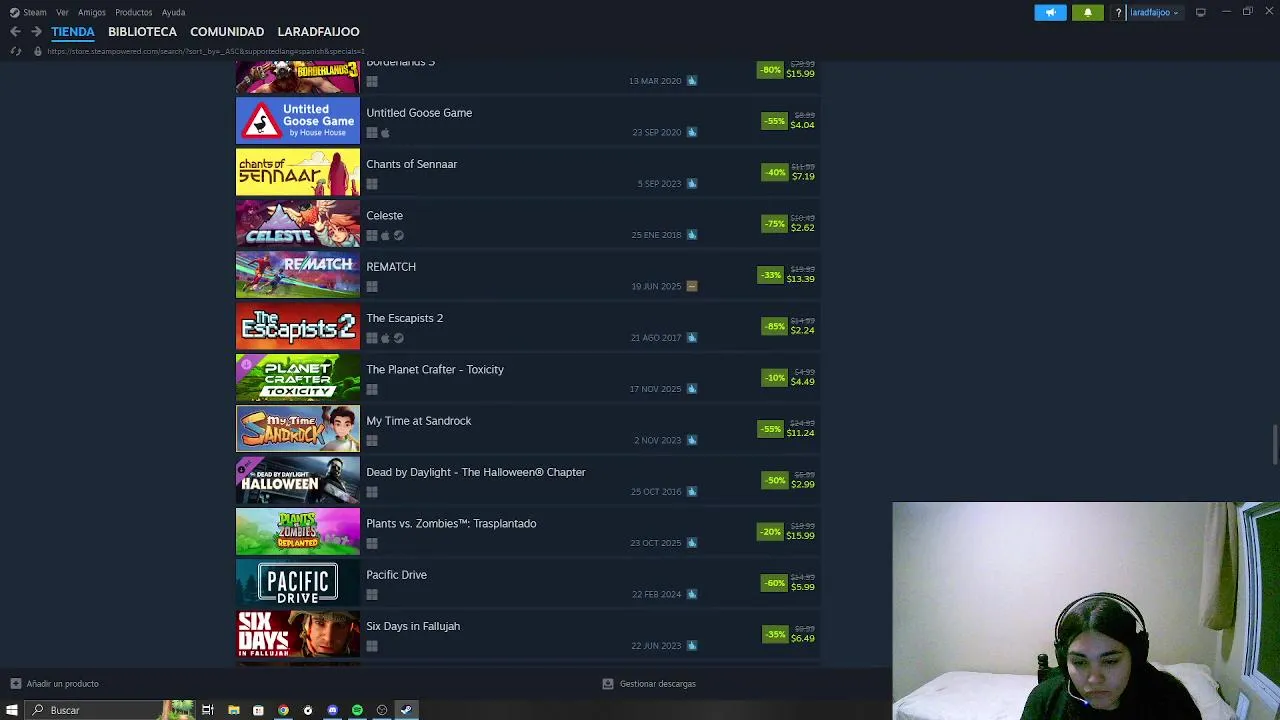The height and width of the screenshot is (720, 1280).
Task: Switch to the TIENDA tab
Action: (x=73, y=32)
